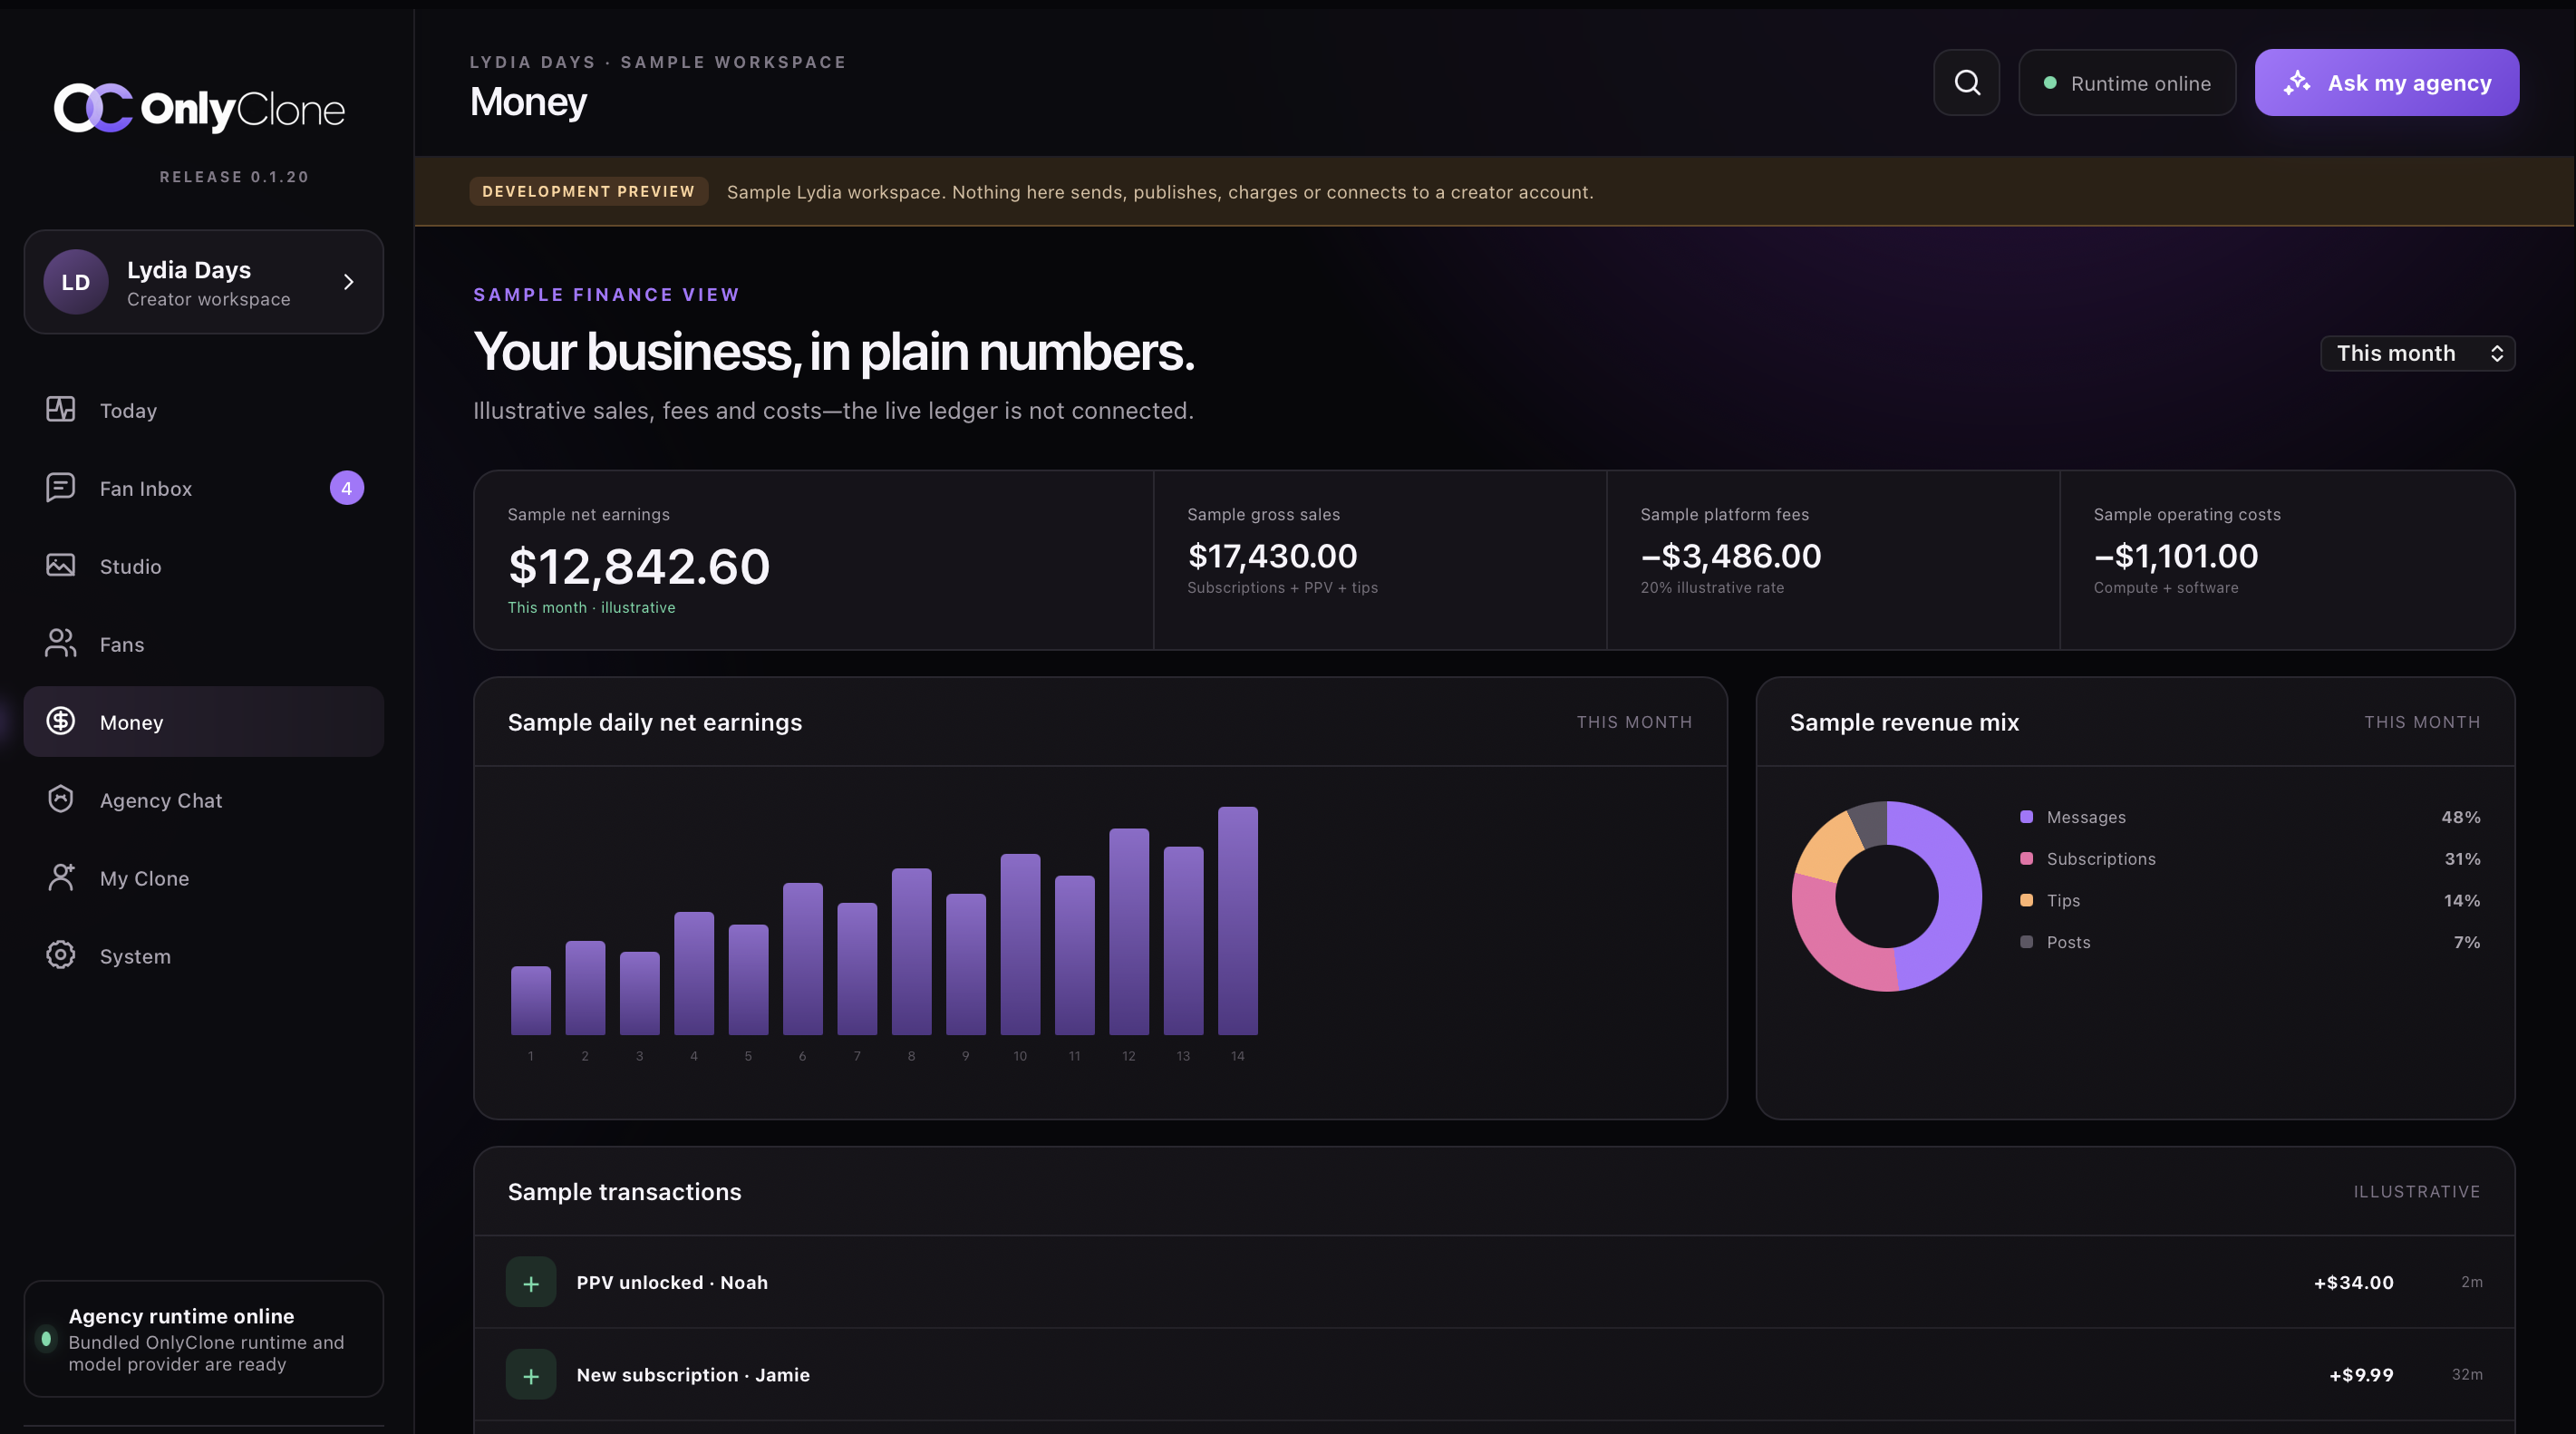Click the $12,842.60 net earnings value
This screenshot has width=2576, height=1434.
point(639,566)
